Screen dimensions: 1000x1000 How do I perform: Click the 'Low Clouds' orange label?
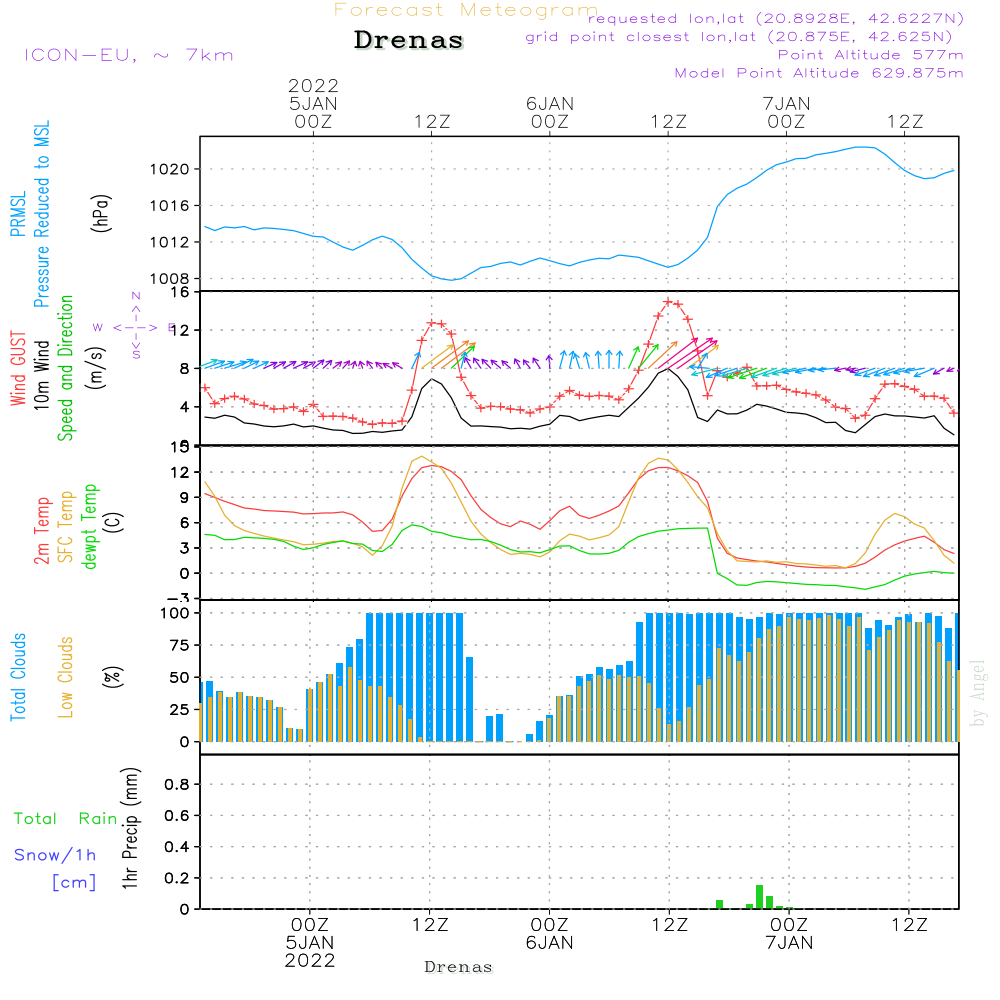(66, 677)
